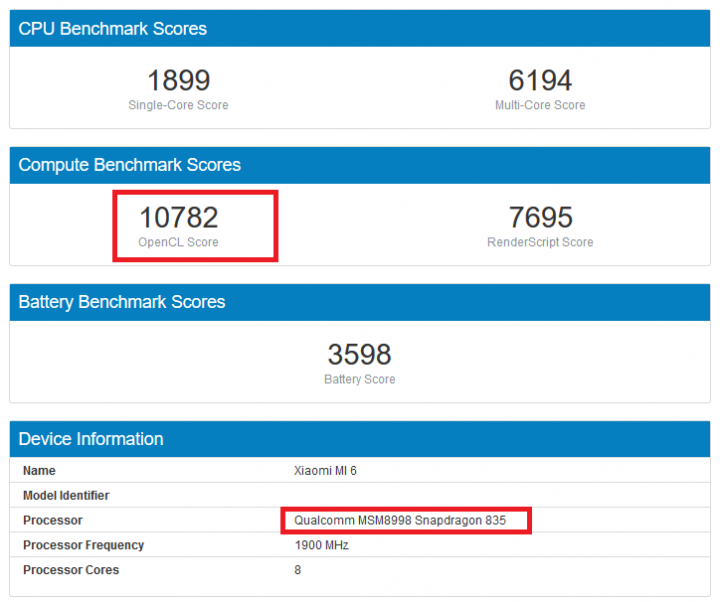
Task: Click the Device Information header
Action: pyautogui.click(x=360, y=439)
